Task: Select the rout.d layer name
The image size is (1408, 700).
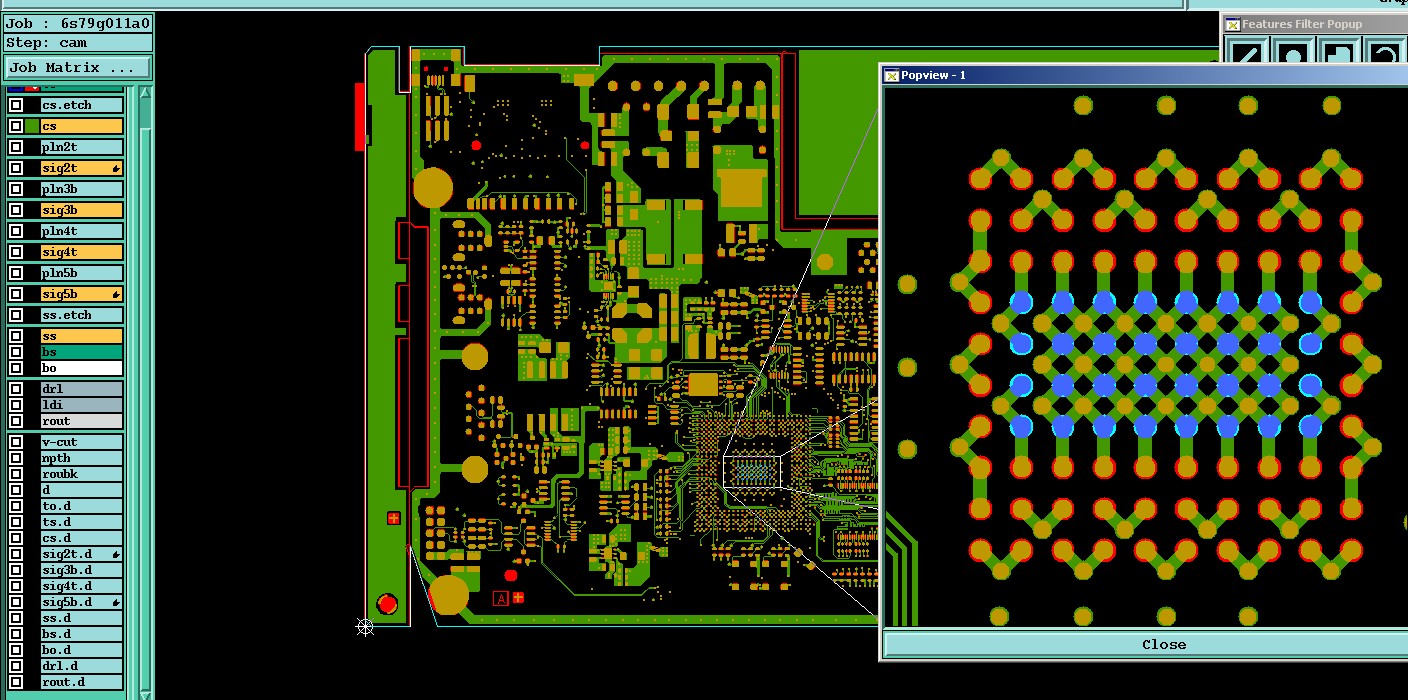Action: point(82,682)
